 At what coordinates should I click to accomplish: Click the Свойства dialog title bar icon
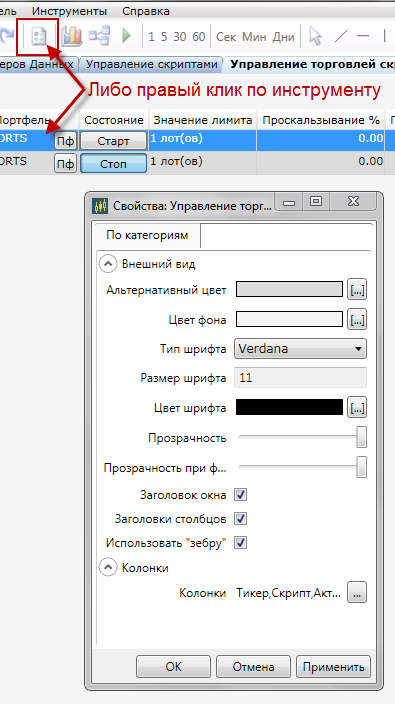pyautogui.click(x=101, y=207)
